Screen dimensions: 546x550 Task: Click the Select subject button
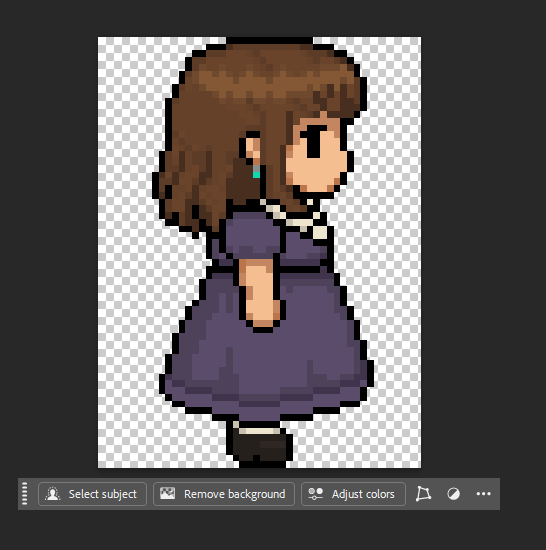(92, 494)
